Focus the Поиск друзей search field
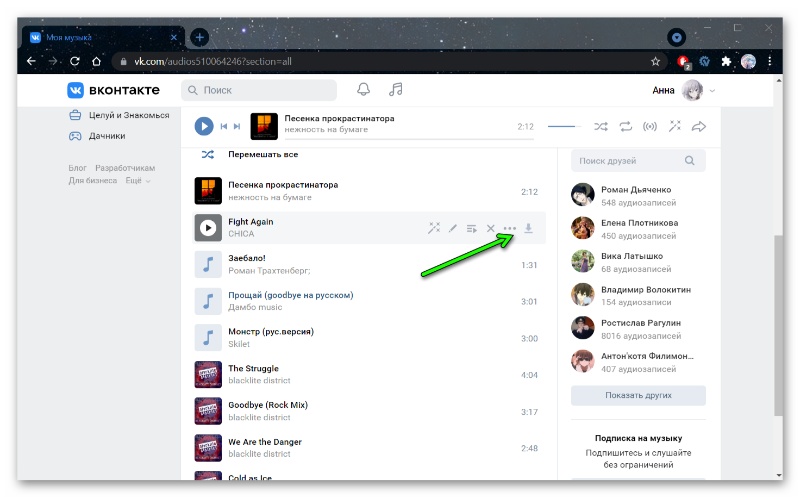This screenshot has height=498, width=800. click(638, 161)
